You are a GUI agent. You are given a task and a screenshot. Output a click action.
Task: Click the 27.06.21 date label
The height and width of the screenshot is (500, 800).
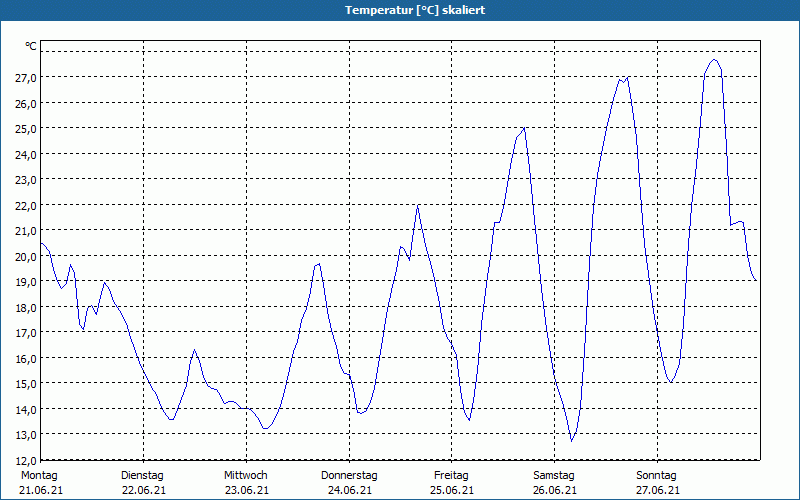click(x=657, y=490)
